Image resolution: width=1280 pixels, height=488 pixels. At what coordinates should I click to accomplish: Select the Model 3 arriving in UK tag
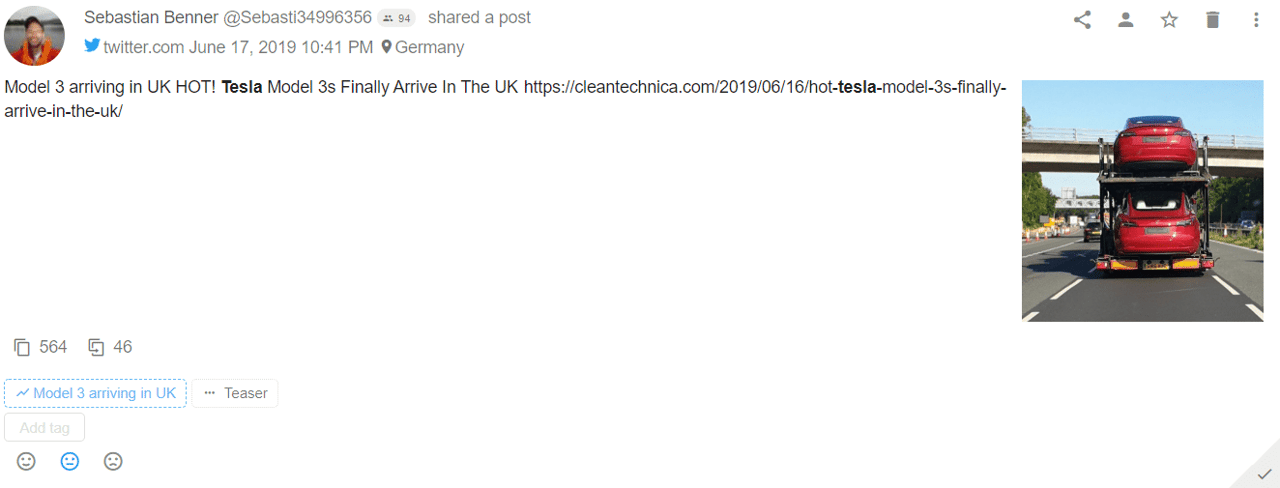[x=95, y=393]
